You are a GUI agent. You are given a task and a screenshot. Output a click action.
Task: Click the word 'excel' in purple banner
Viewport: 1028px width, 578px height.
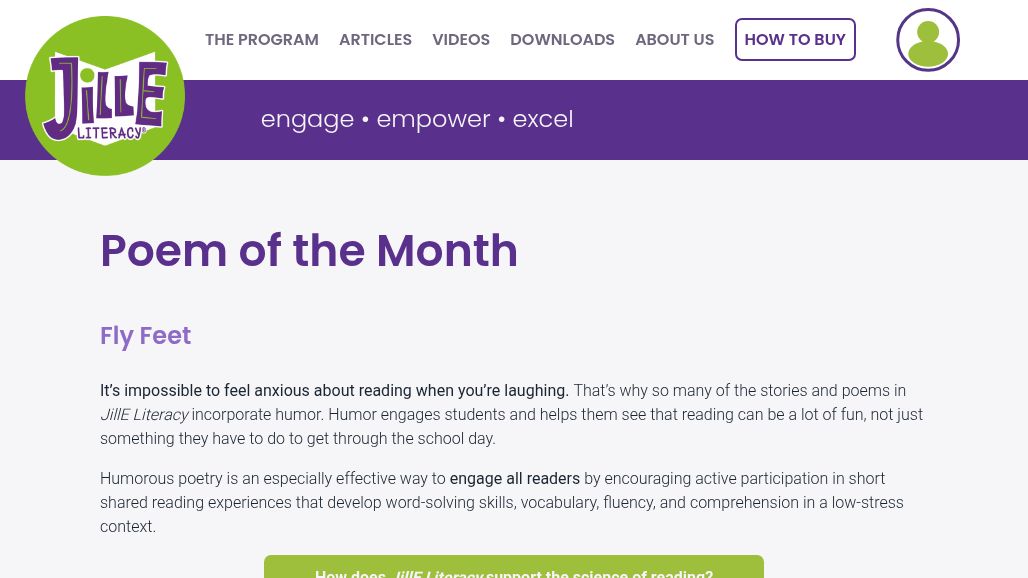pos(542,119)
